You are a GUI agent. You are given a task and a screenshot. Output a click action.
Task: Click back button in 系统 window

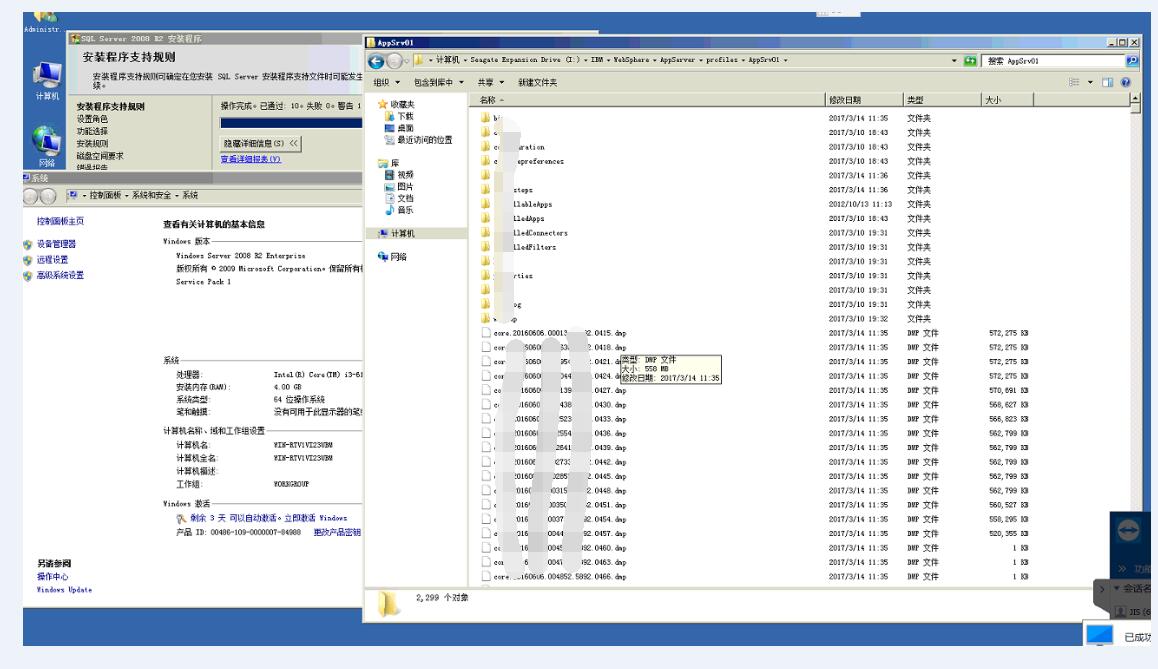(31, 196)
